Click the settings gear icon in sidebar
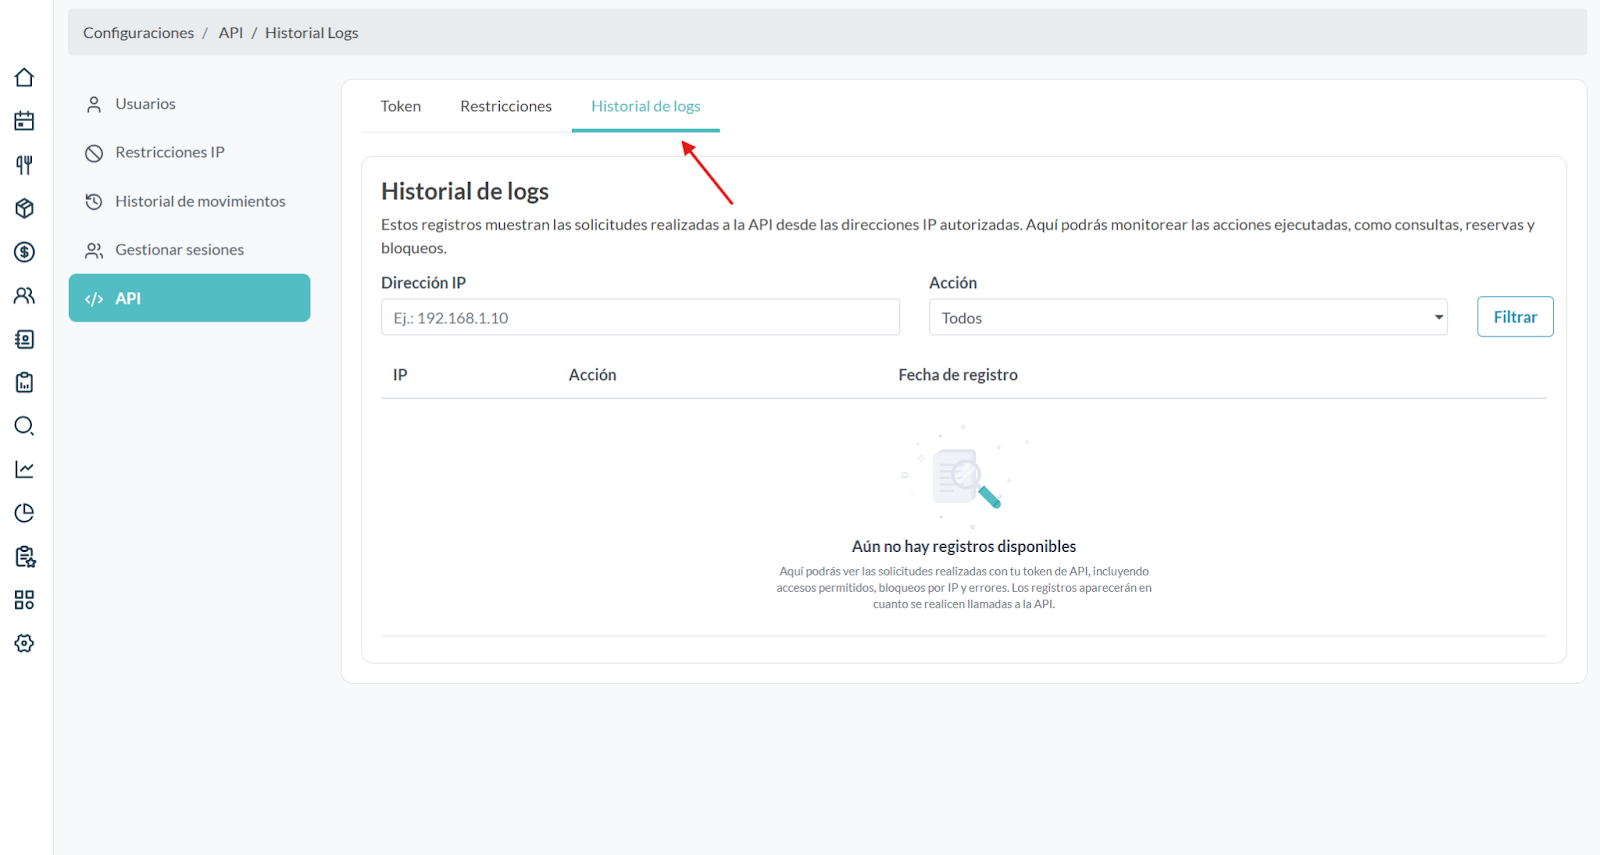 25,643
